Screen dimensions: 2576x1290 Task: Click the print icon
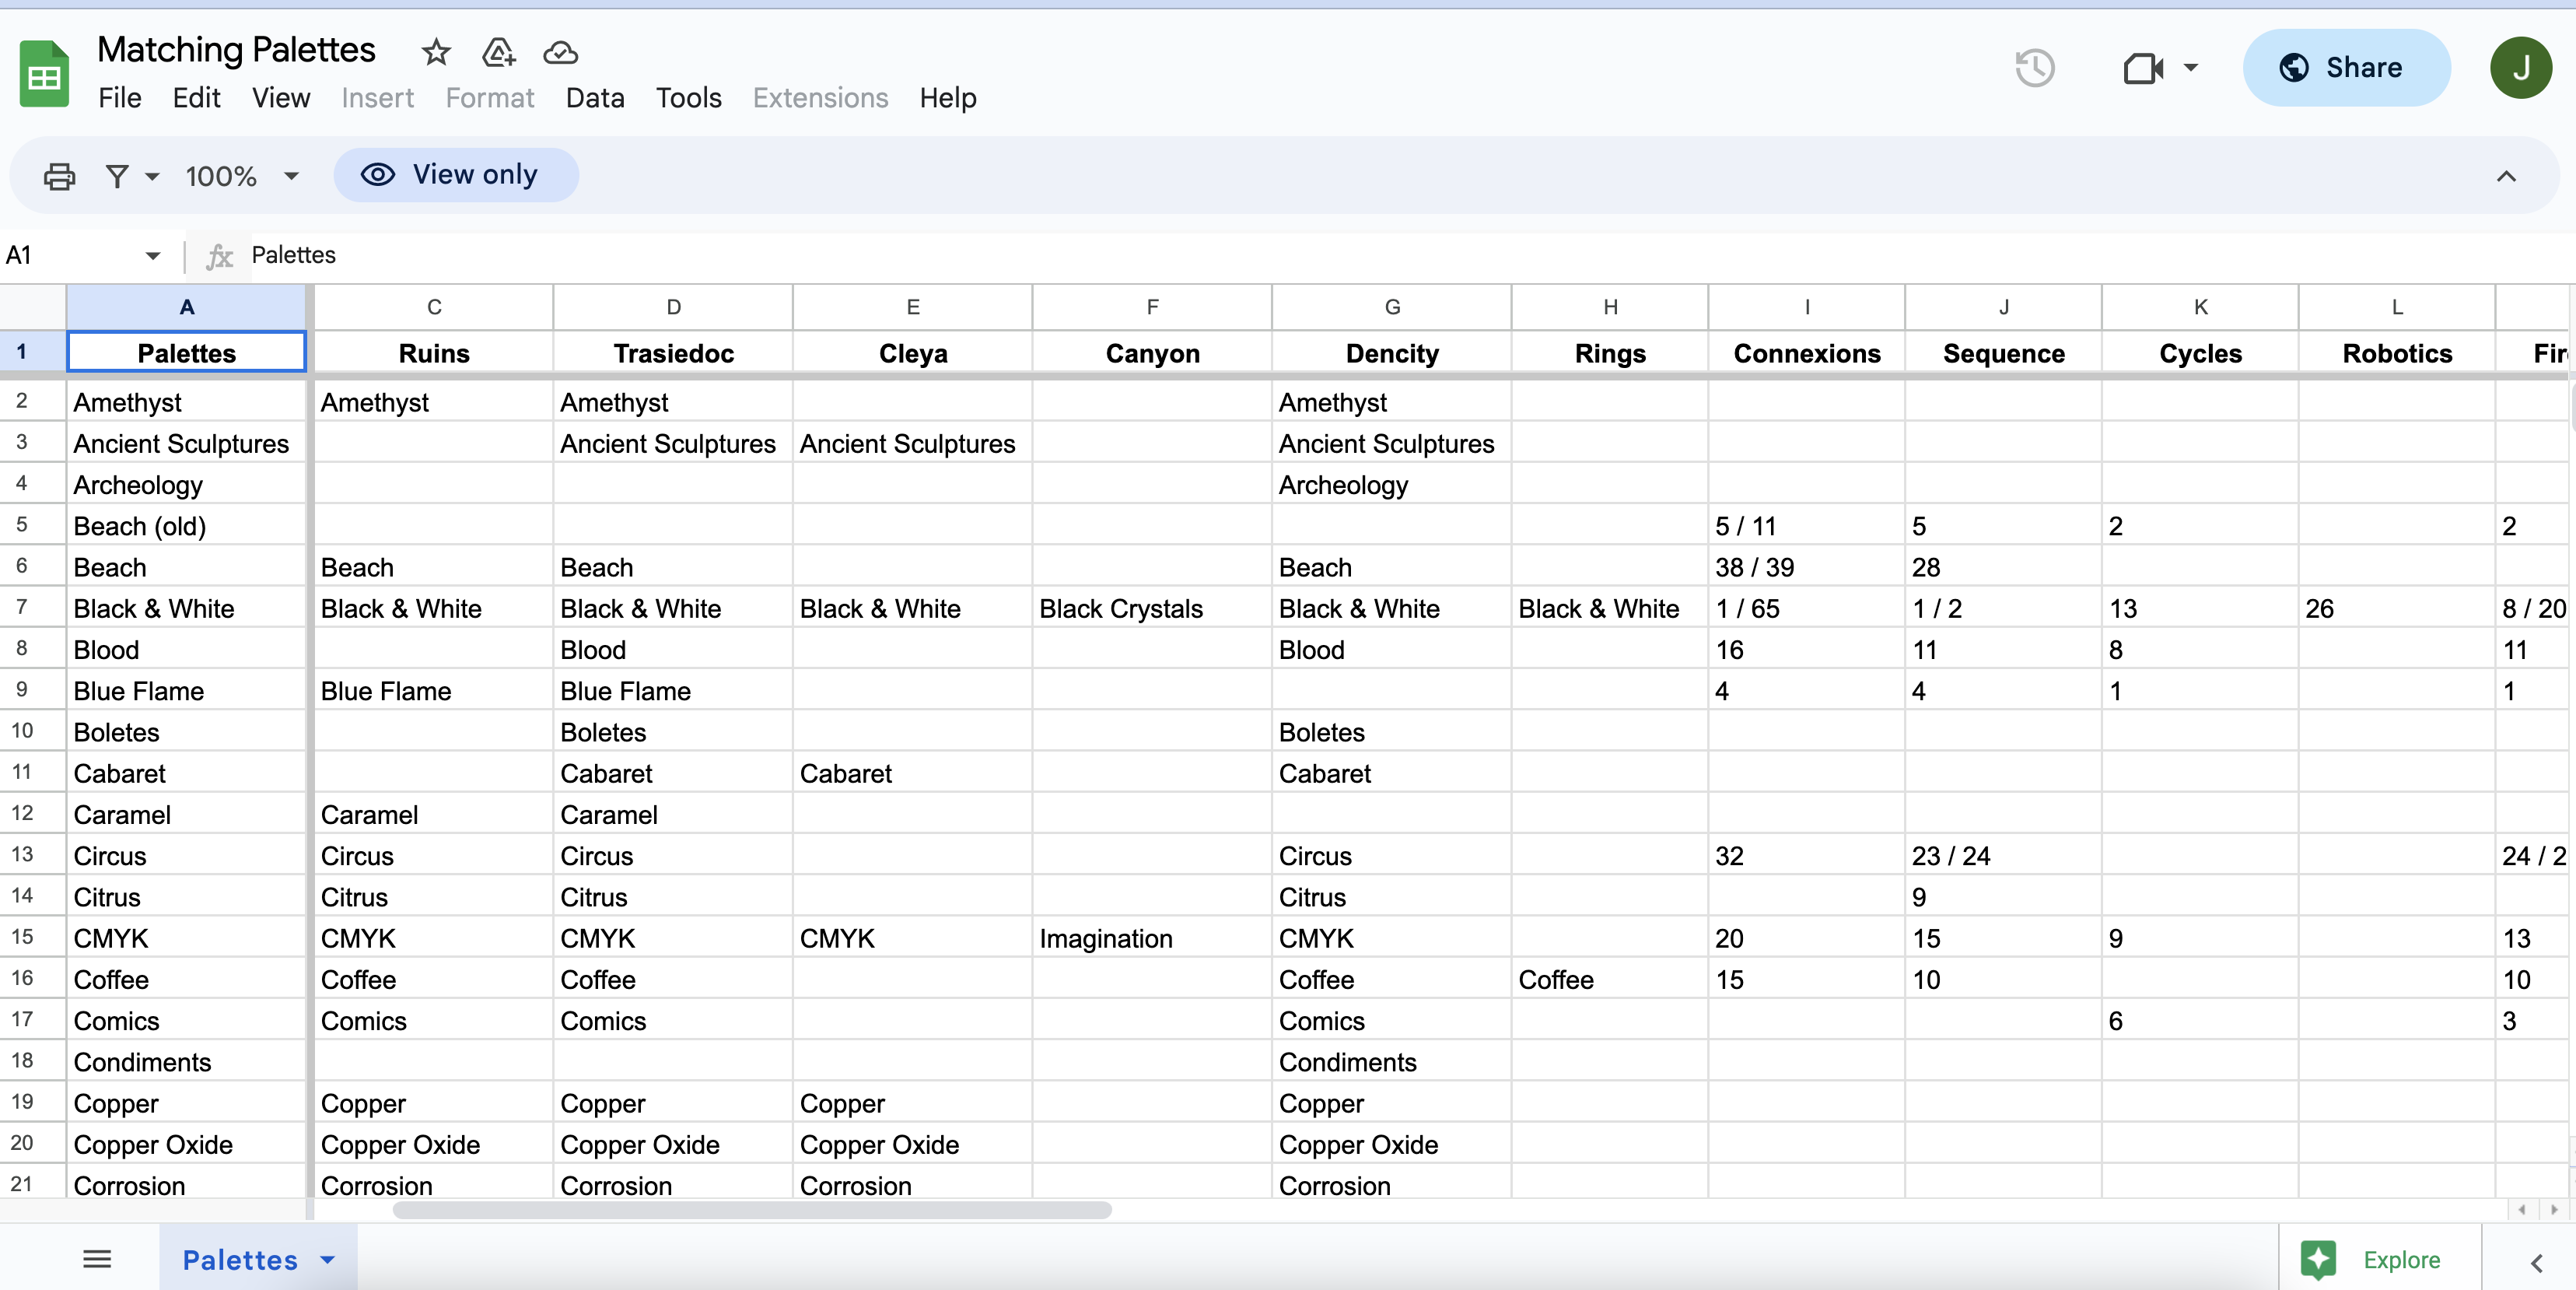pos(59,176)
